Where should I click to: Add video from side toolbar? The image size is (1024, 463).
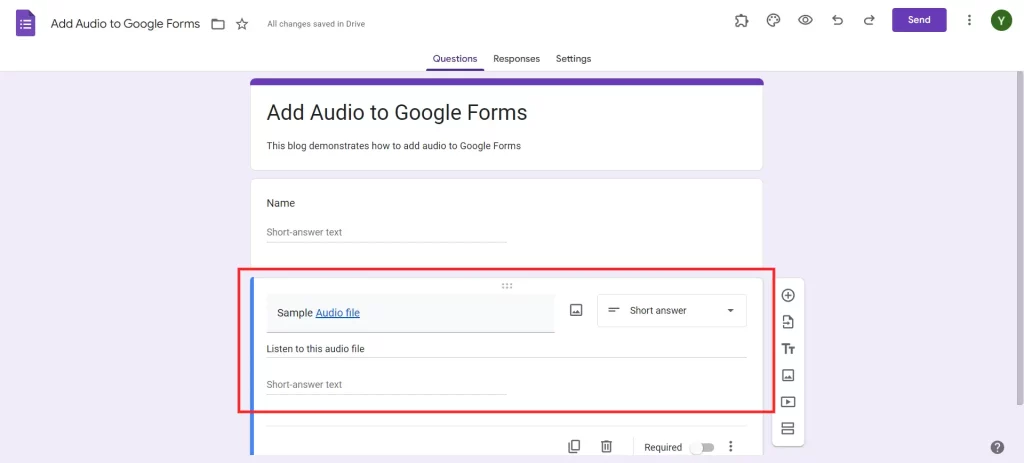pos(788,402)
